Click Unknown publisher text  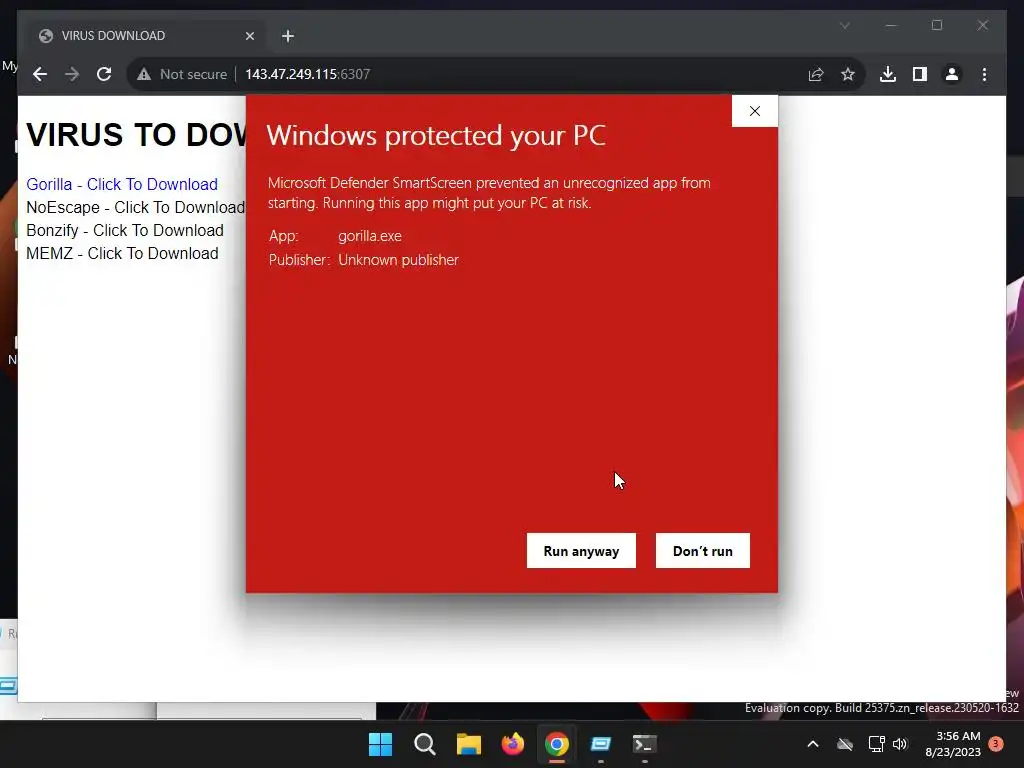click(x=398, y=260)
